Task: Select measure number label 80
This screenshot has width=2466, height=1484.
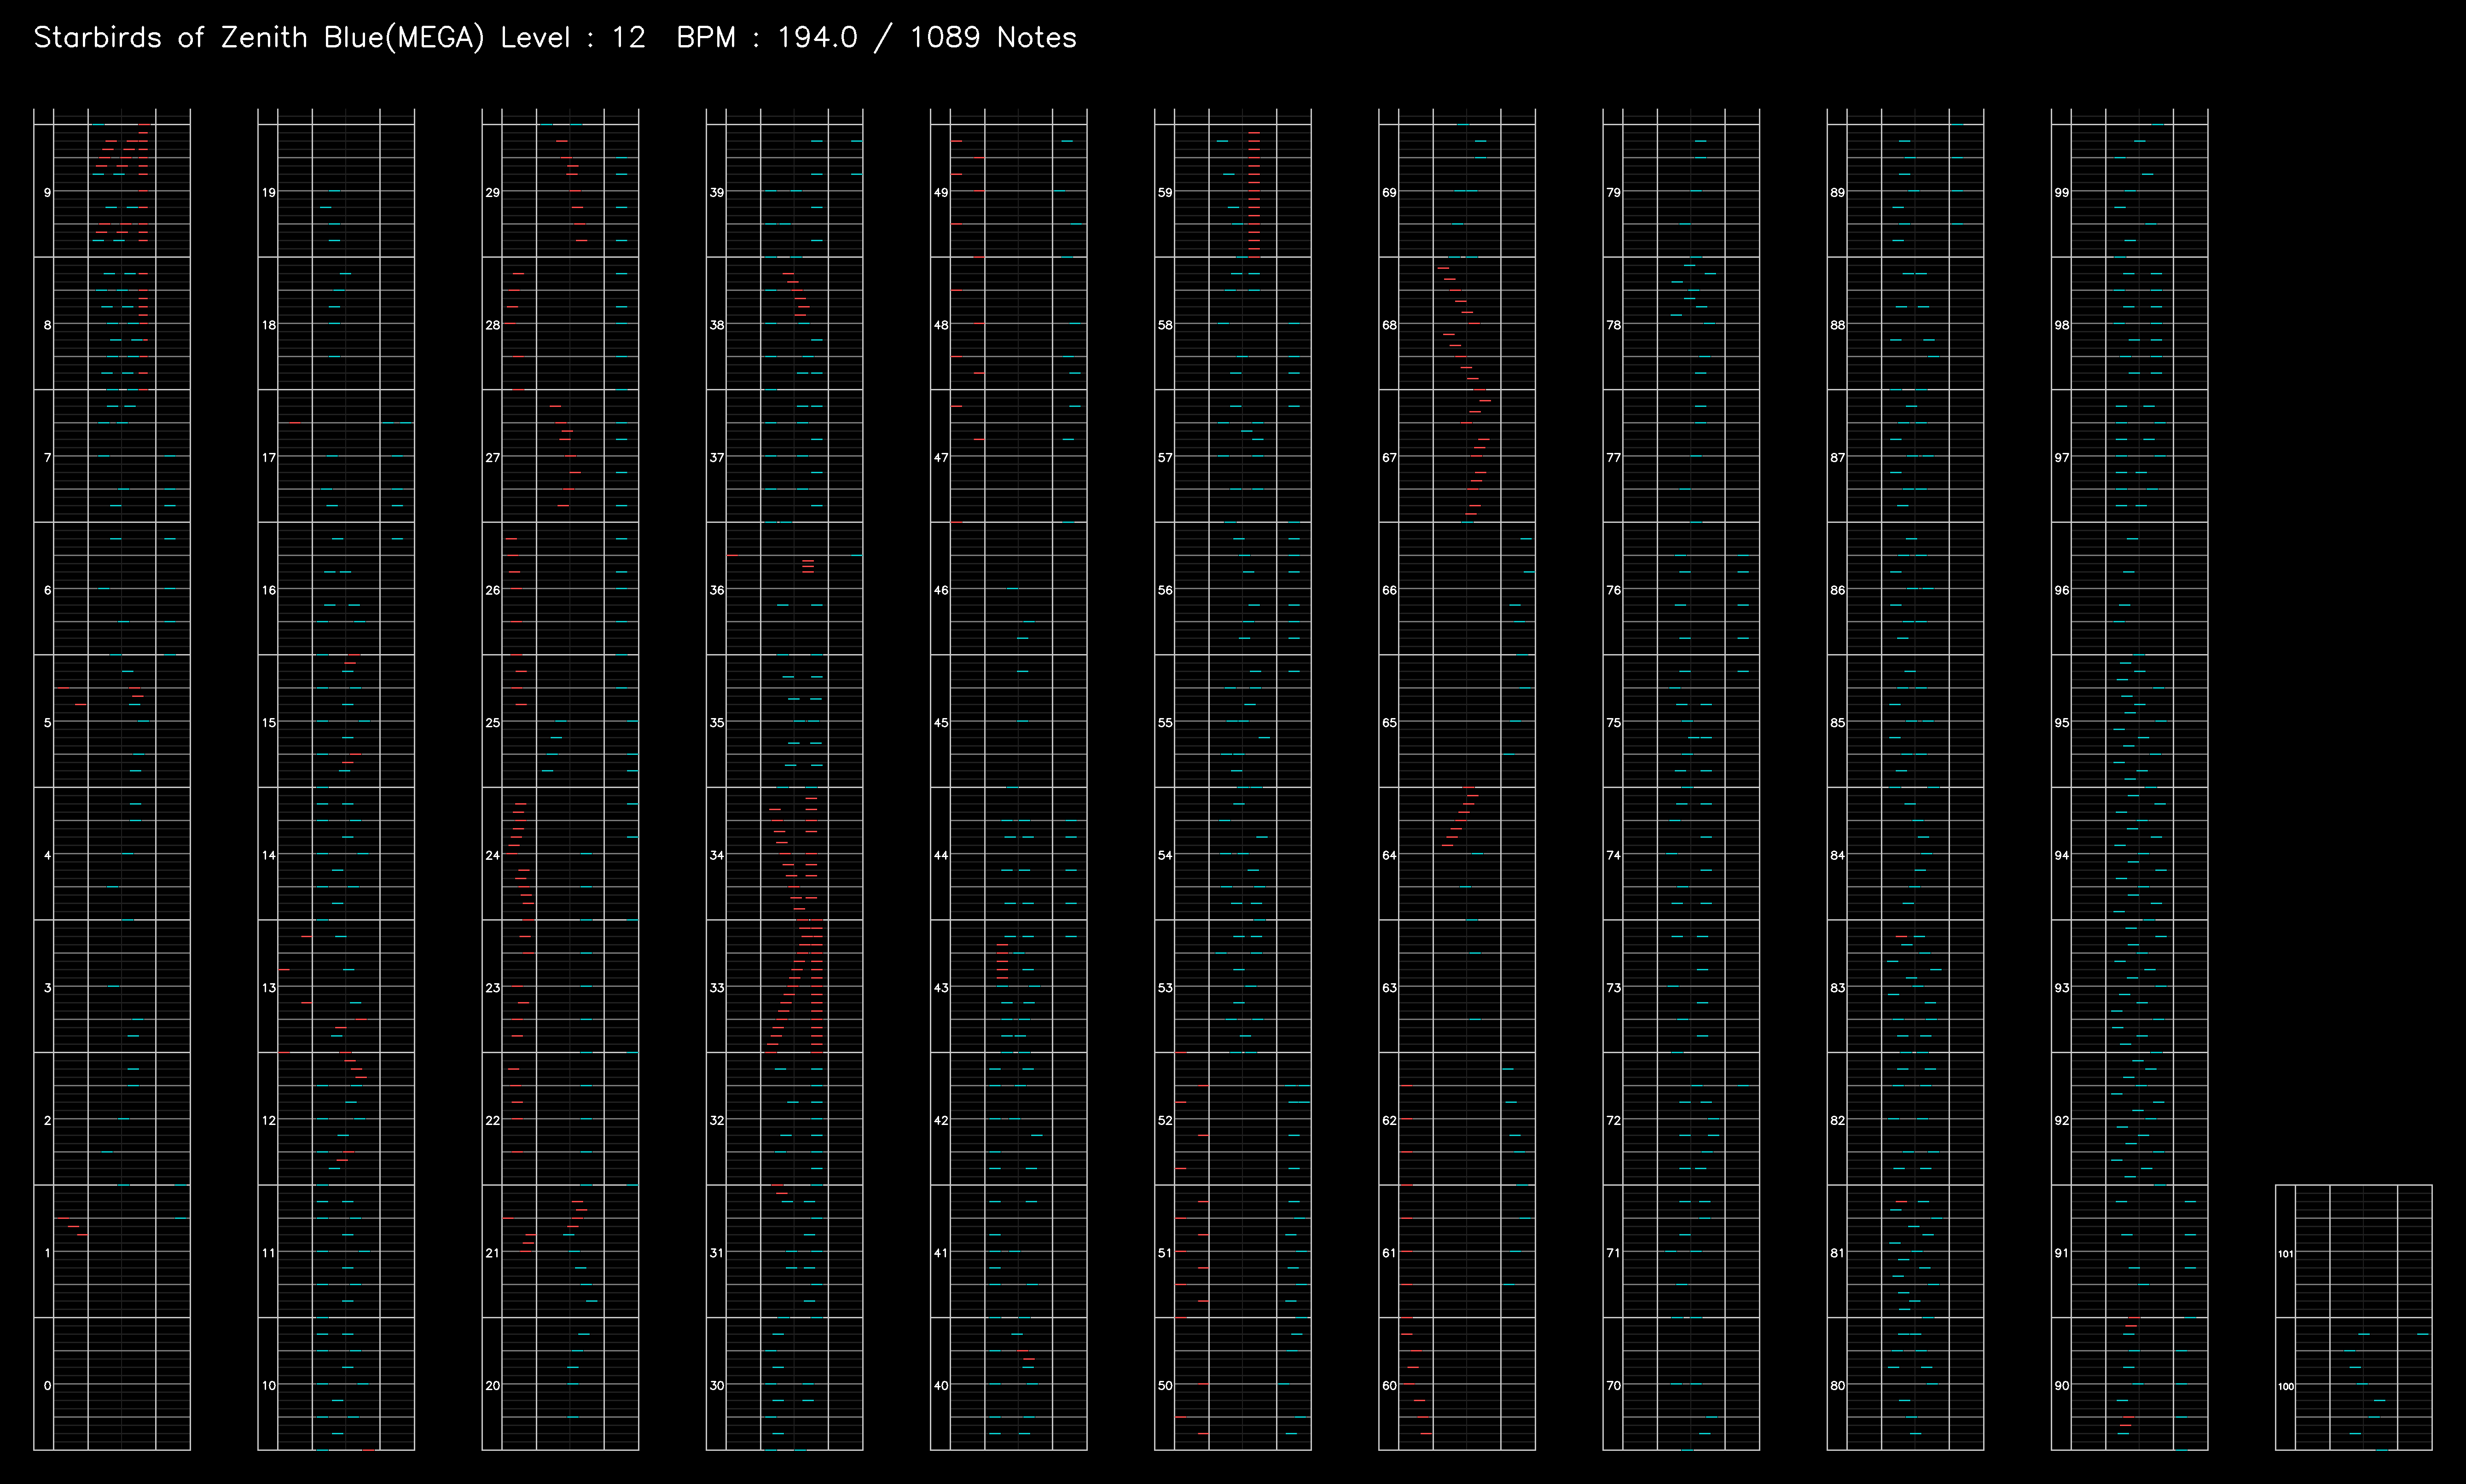Action: click(1837, 1386)
